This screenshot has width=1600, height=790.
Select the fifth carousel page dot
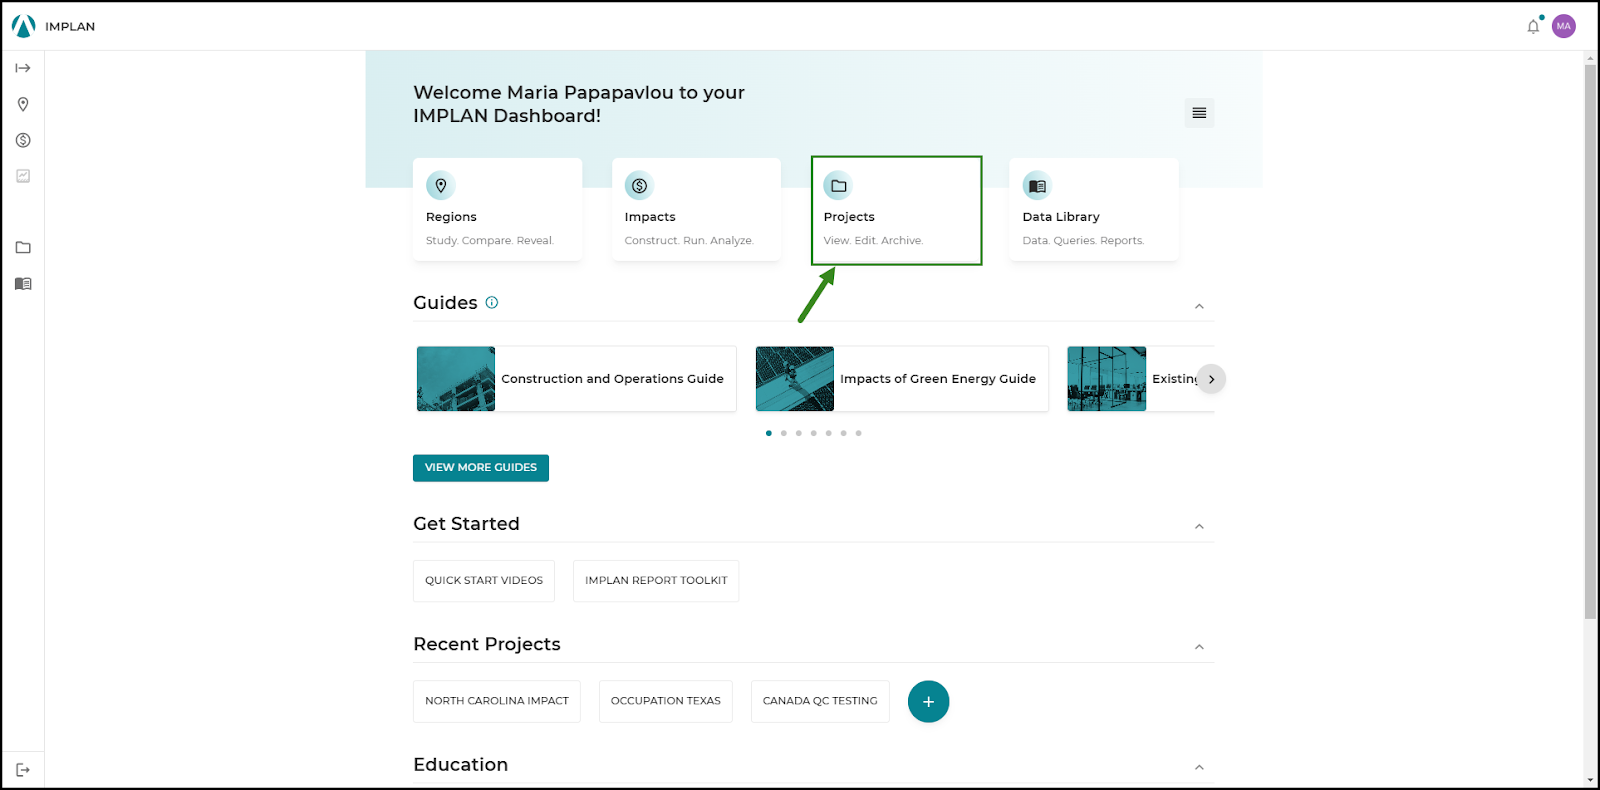coord(828,433)
